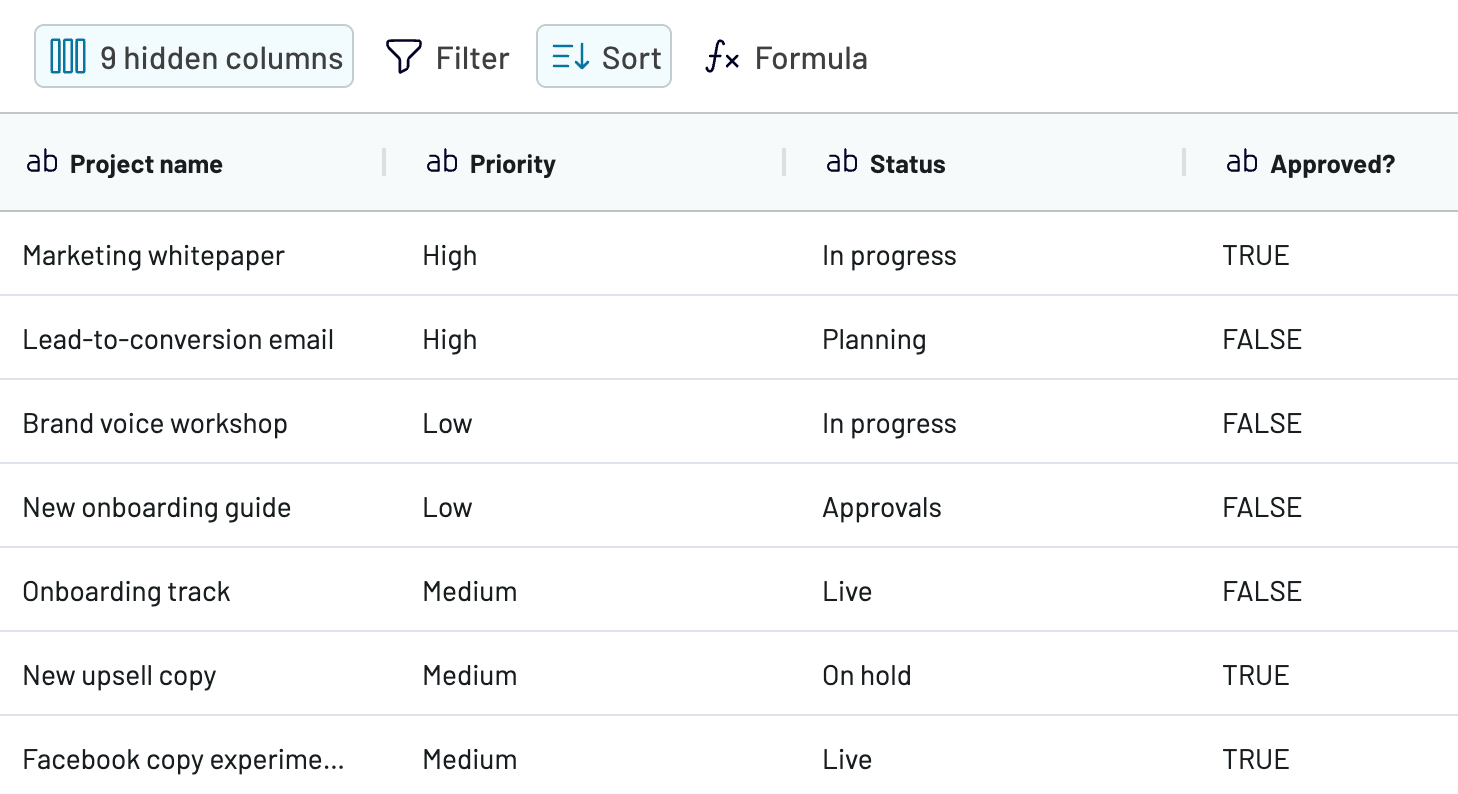Click High priority for Lead-to-conversion email

450,340
